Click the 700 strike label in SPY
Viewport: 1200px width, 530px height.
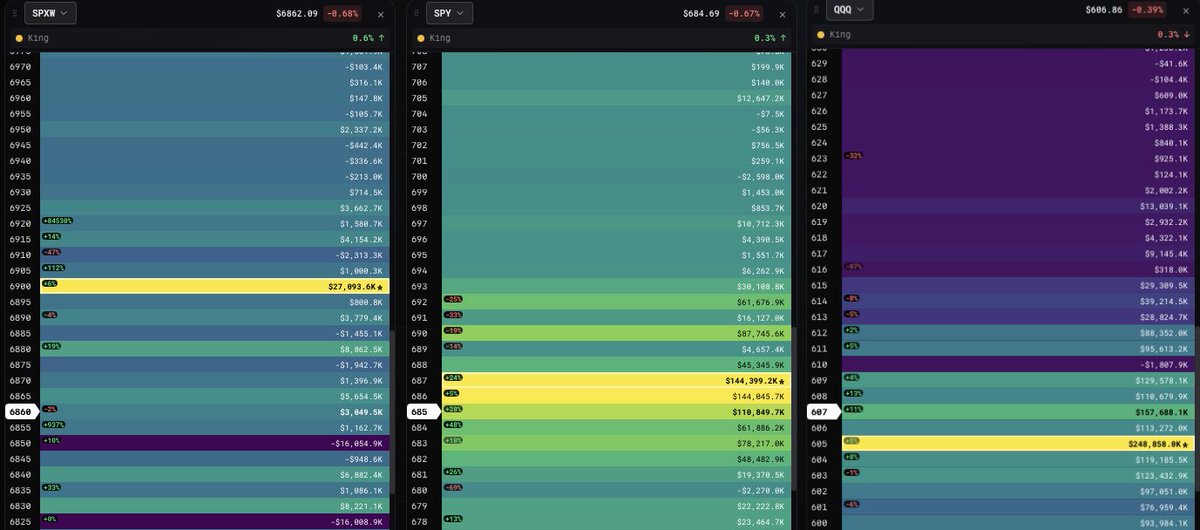point(420,176)
